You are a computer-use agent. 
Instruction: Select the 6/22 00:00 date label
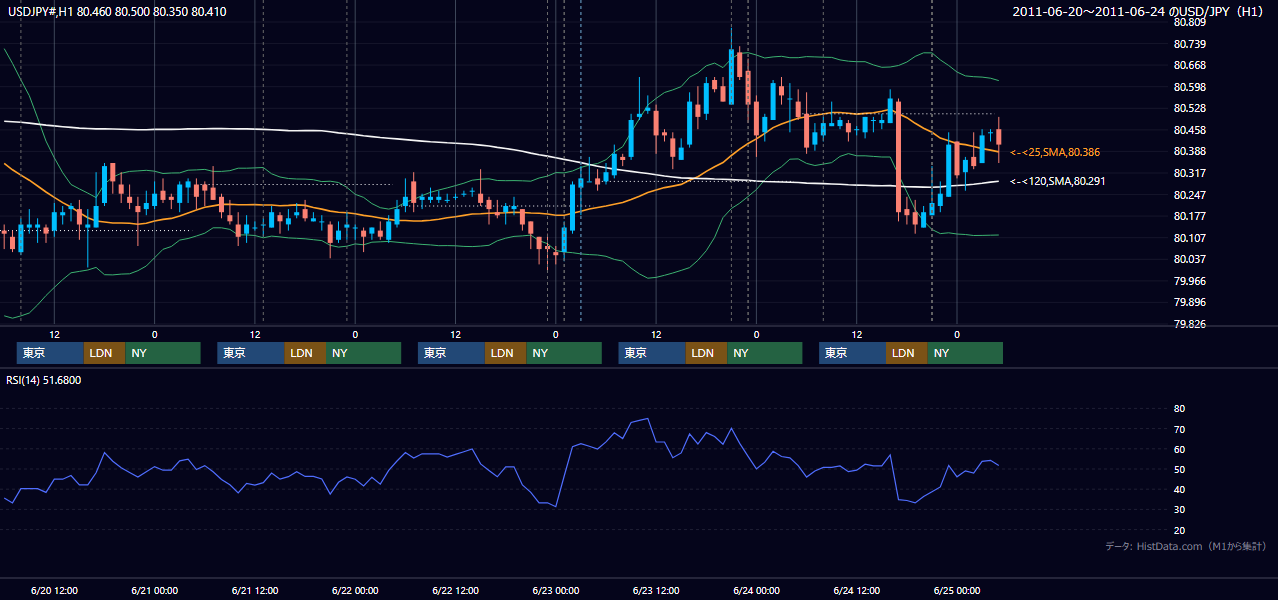pyautogui.click(x=355, y=590)
